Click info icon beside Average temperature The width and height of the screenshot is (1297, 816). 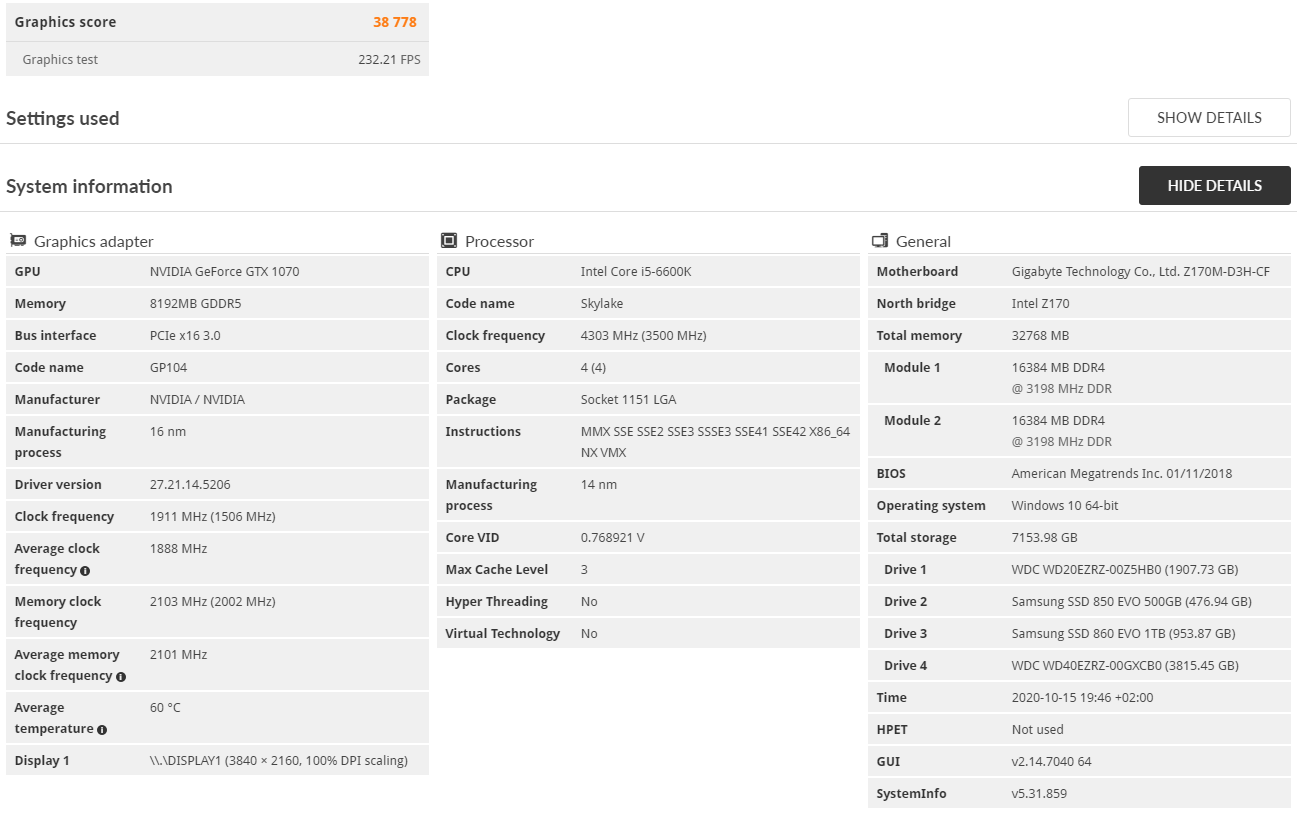(x=102, y=730)
